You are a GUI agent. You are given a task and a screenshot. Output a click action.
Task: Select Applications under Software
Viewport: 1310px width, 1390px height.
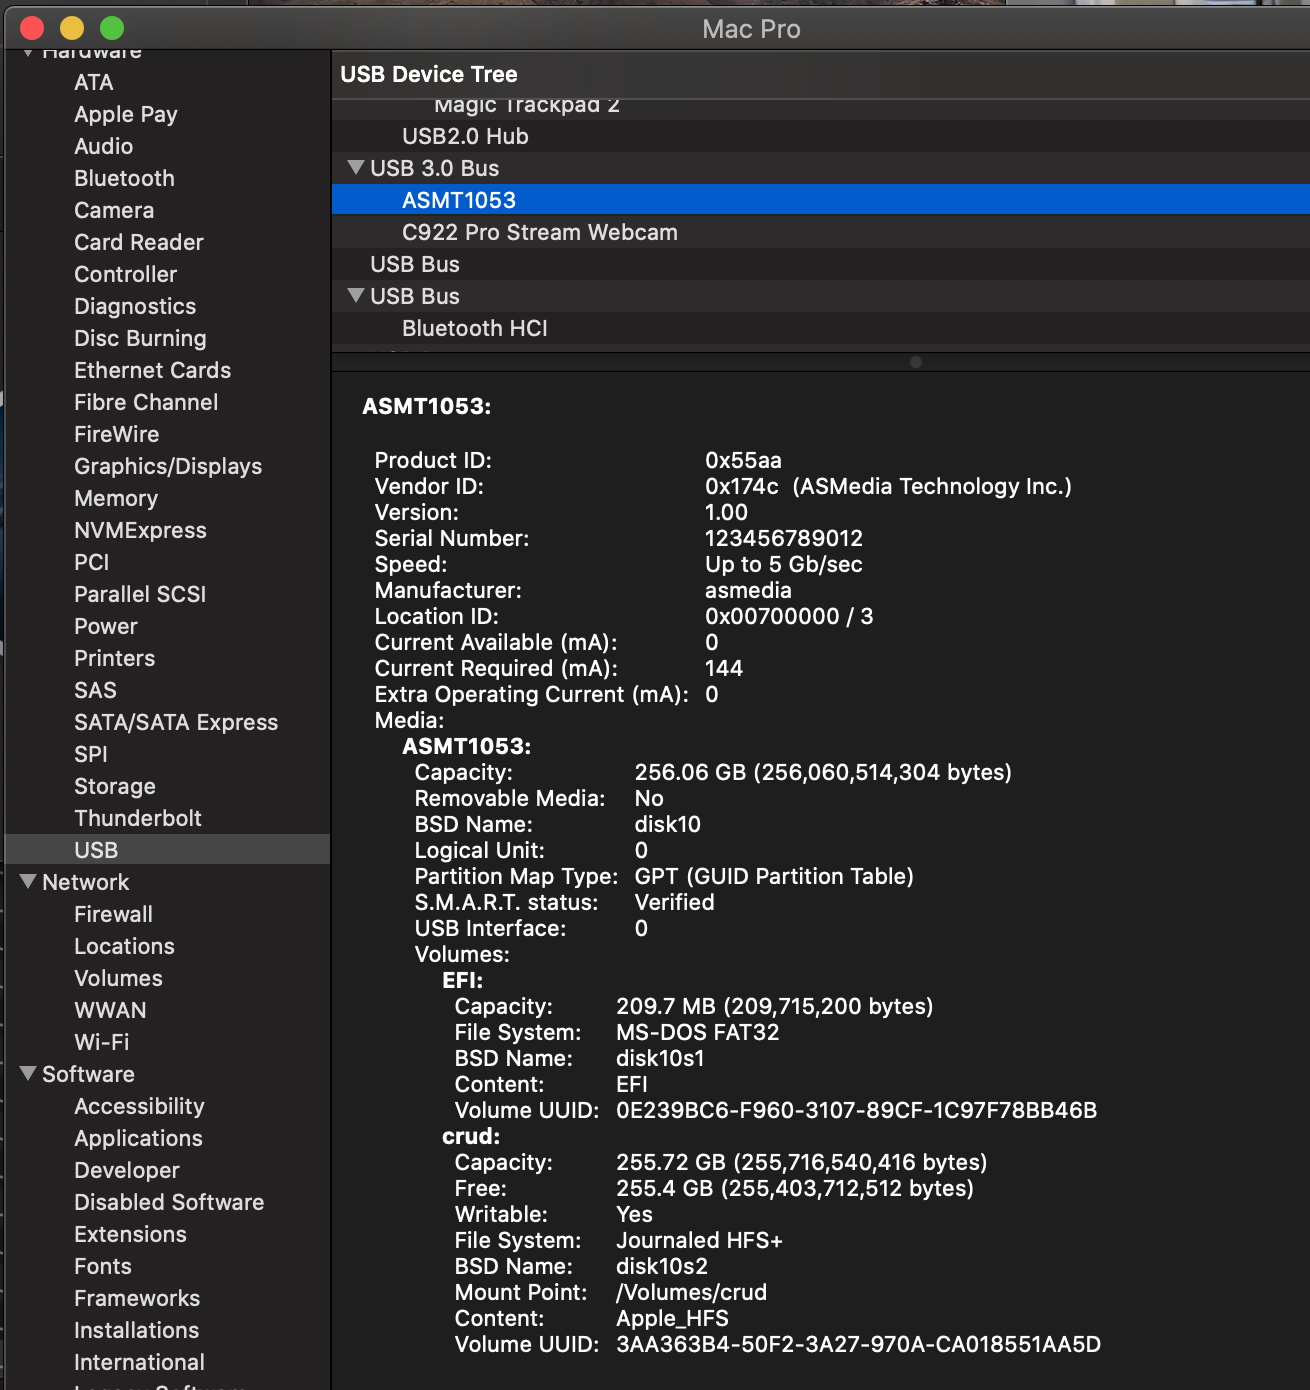click(139, 1138)
